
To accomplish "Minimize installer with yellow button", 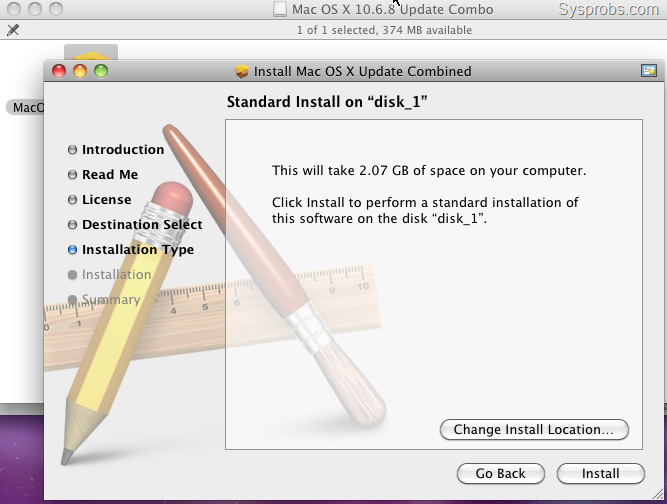I will pyautogui.click(x=80, y=71).
